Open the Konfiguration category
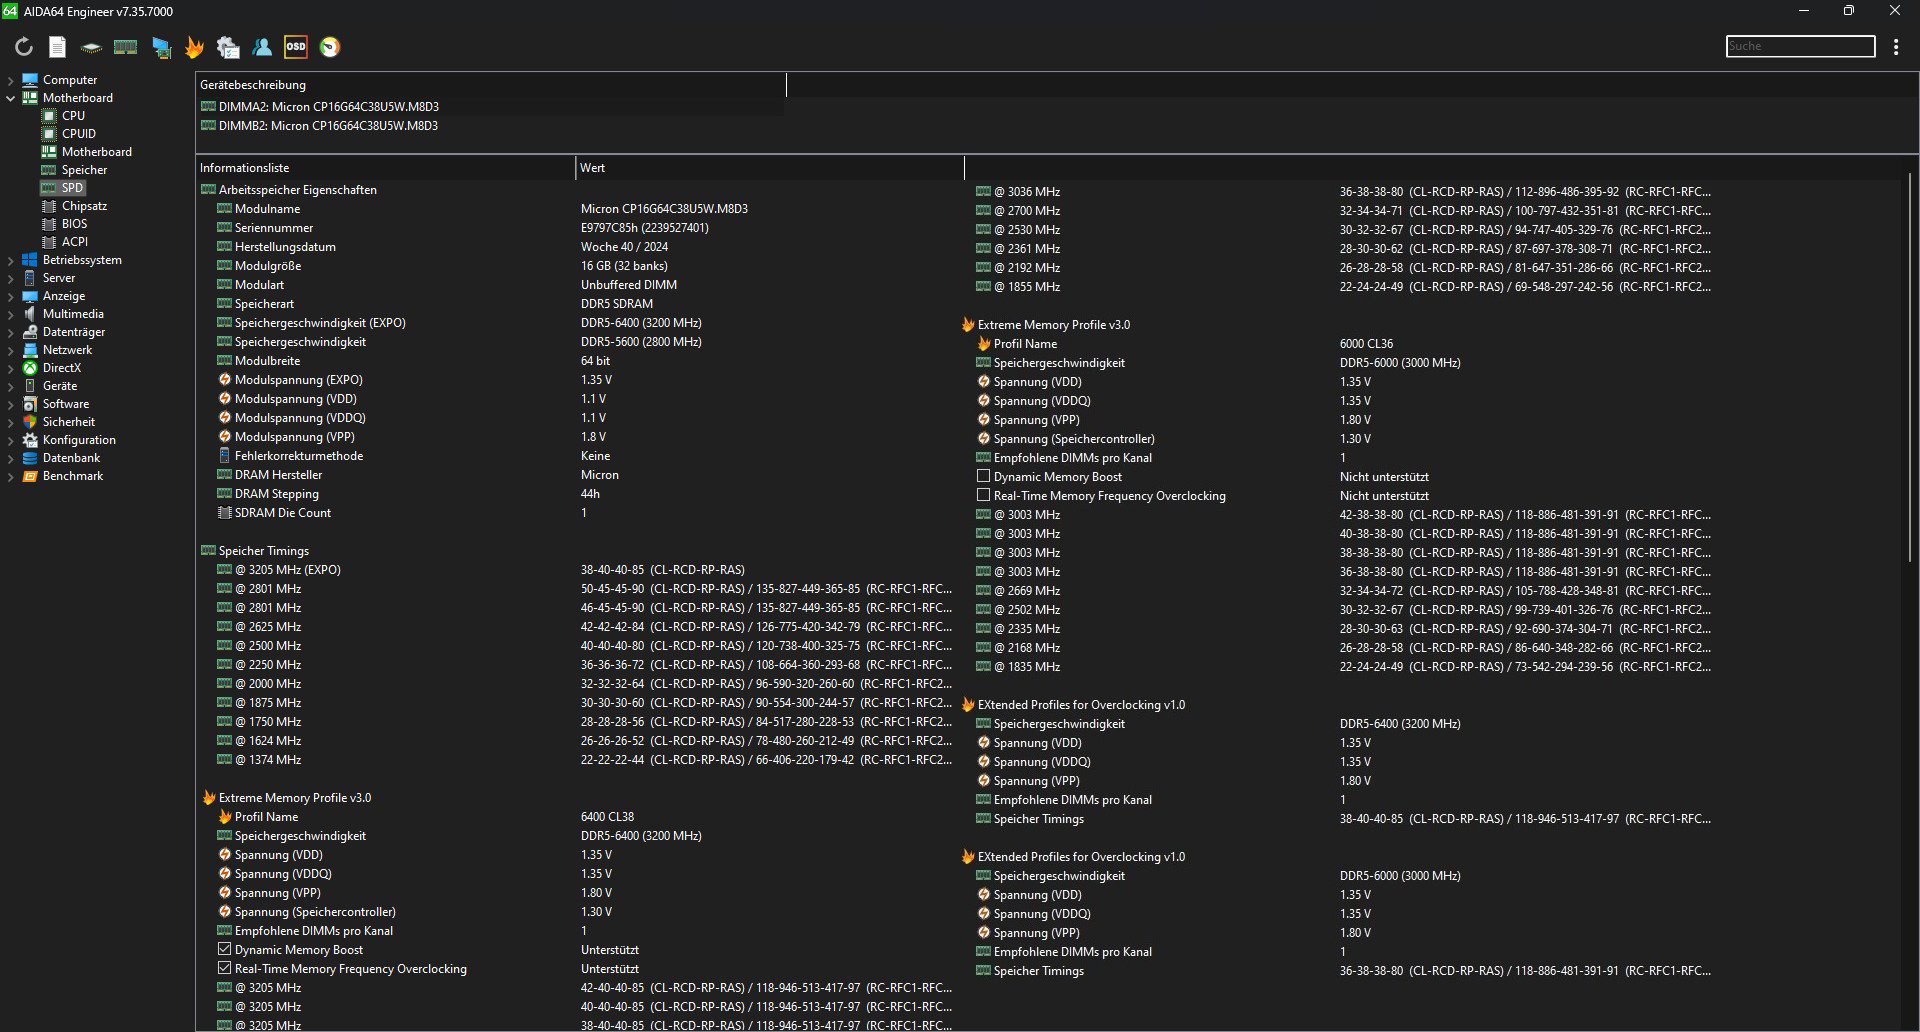Viewport: 1920px width, 1032px height. point(79,440)
